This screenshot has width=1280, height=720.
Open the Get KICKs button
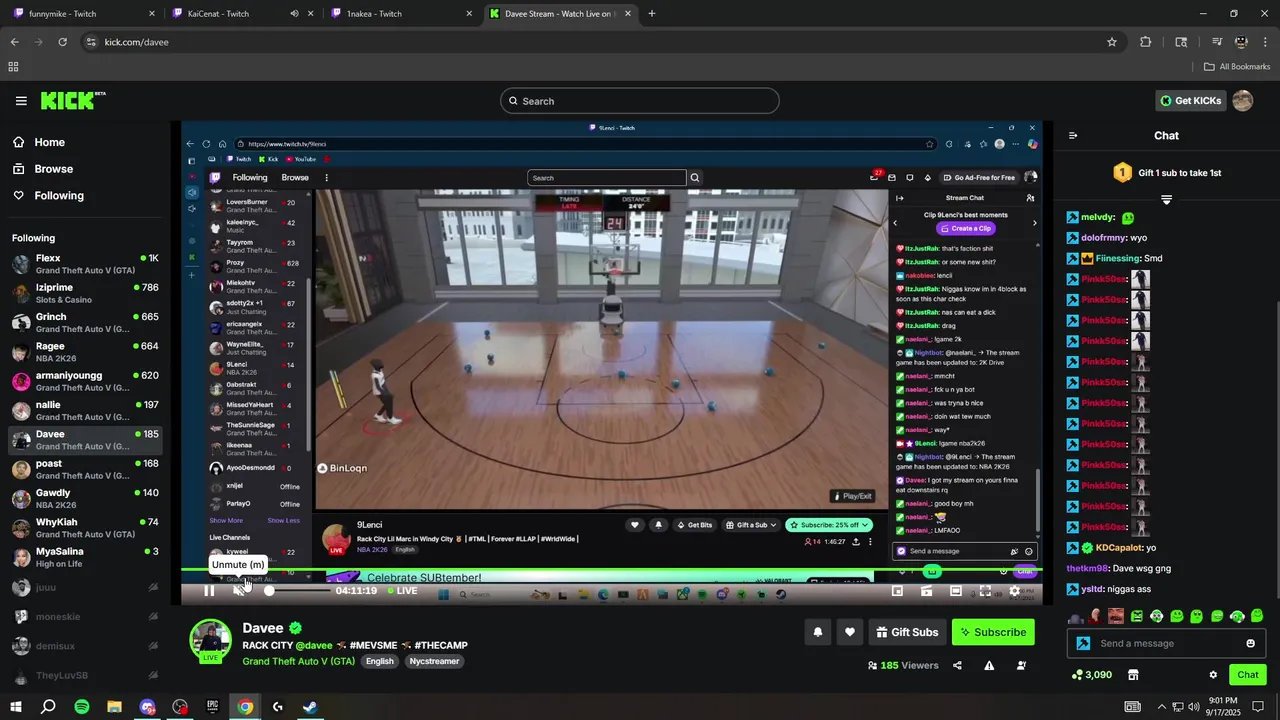pos(1190,101)
